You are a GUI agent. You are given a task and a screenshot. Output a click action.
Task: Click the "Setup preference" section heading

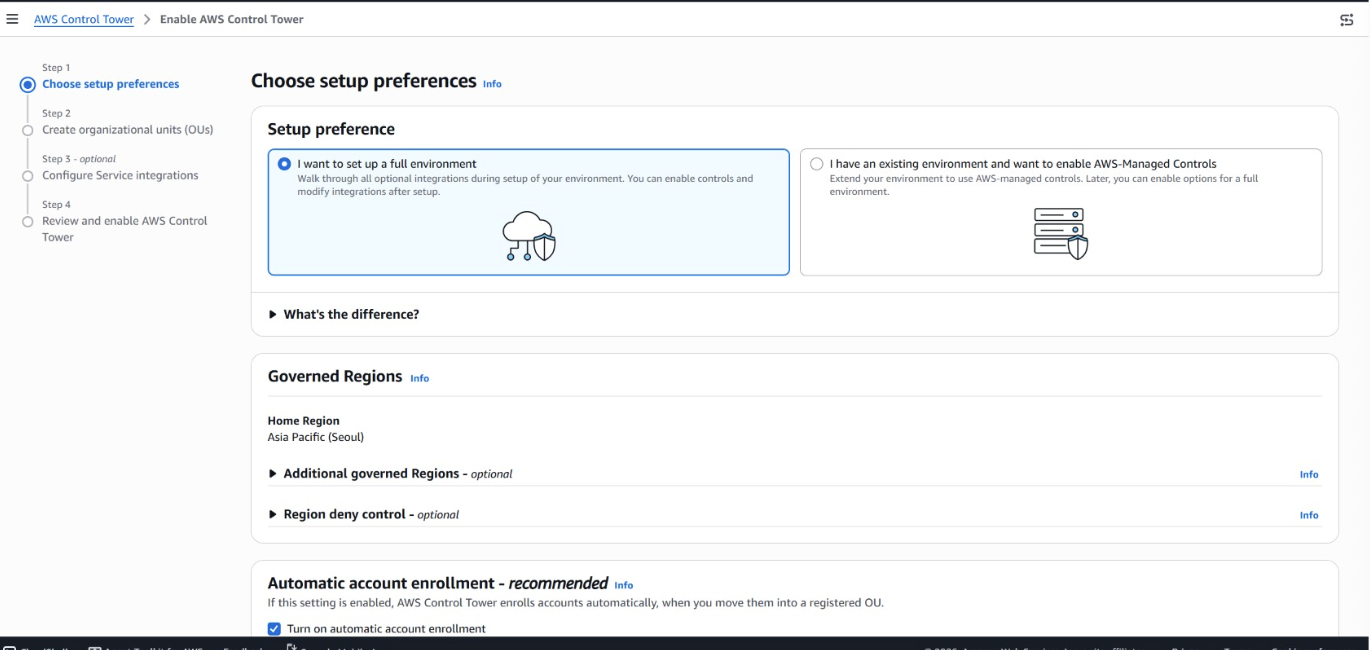[331, 129]
